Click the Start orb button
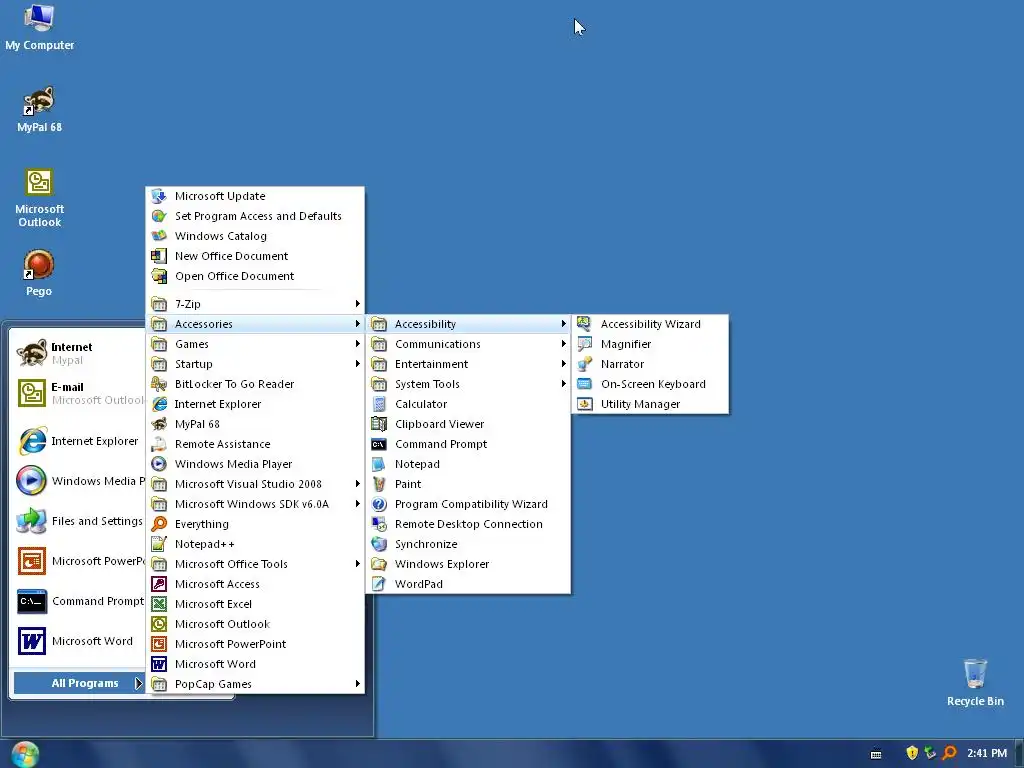 25,754
